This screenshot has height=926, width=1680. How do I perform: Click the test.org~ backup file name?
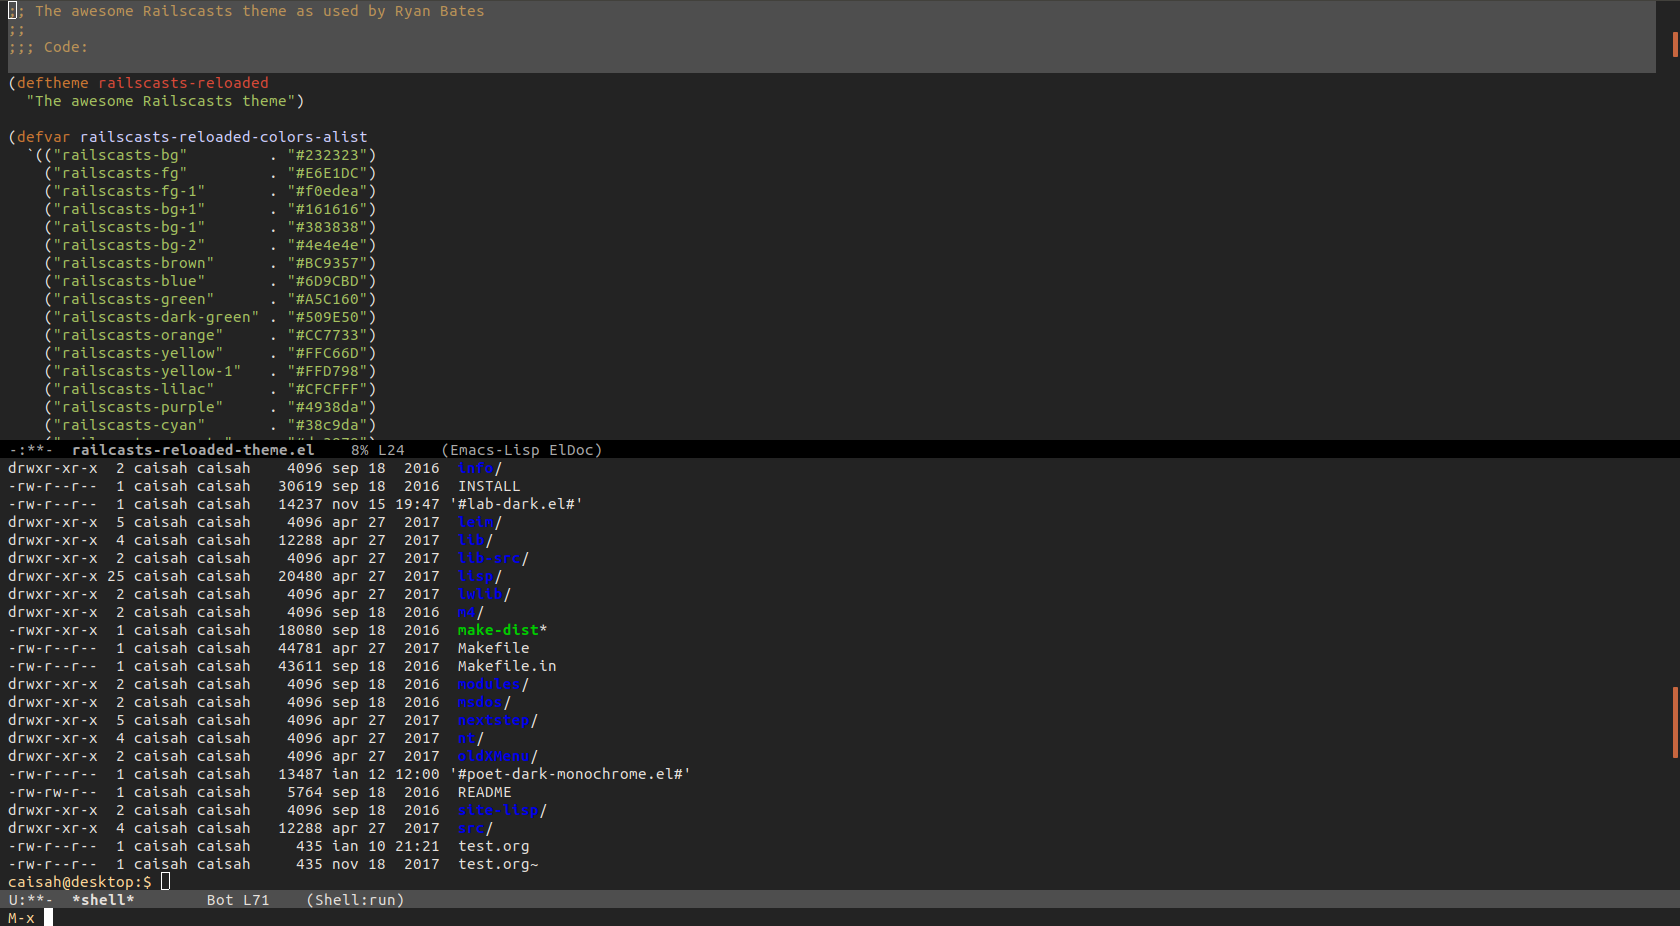click(x=498, y=864)
